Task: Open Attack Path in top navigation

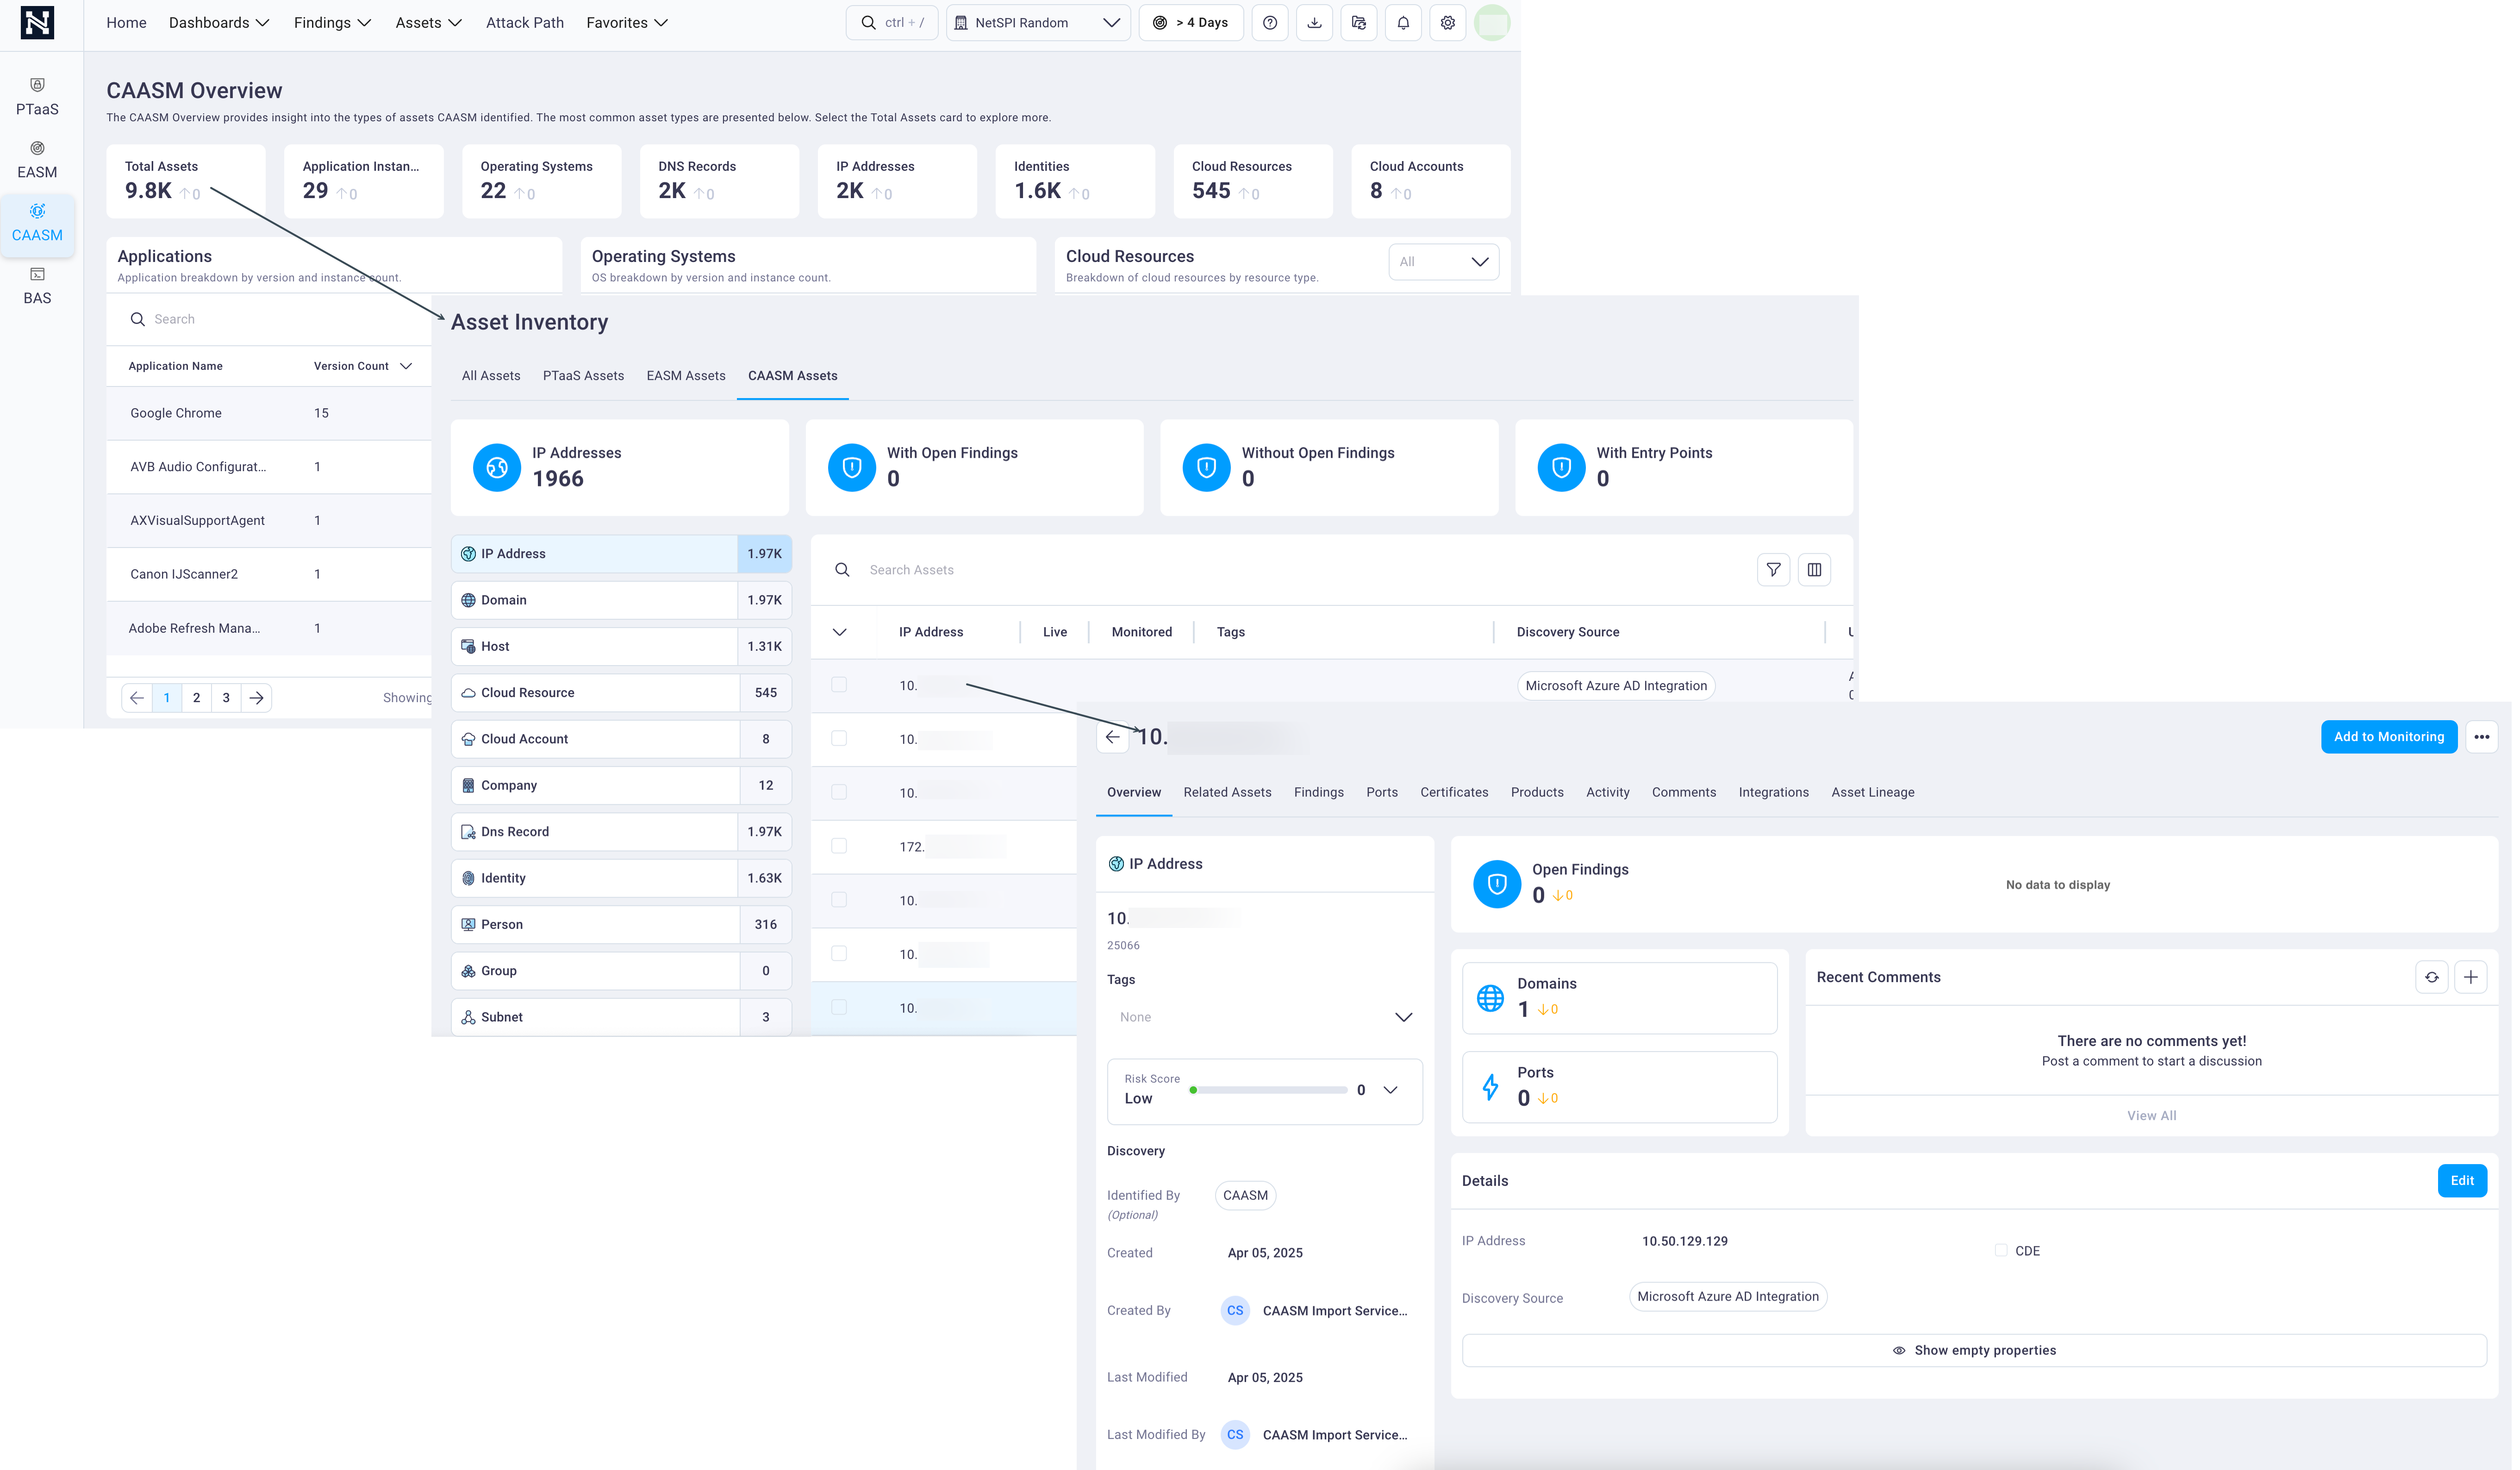Action: tap(525, 23)
